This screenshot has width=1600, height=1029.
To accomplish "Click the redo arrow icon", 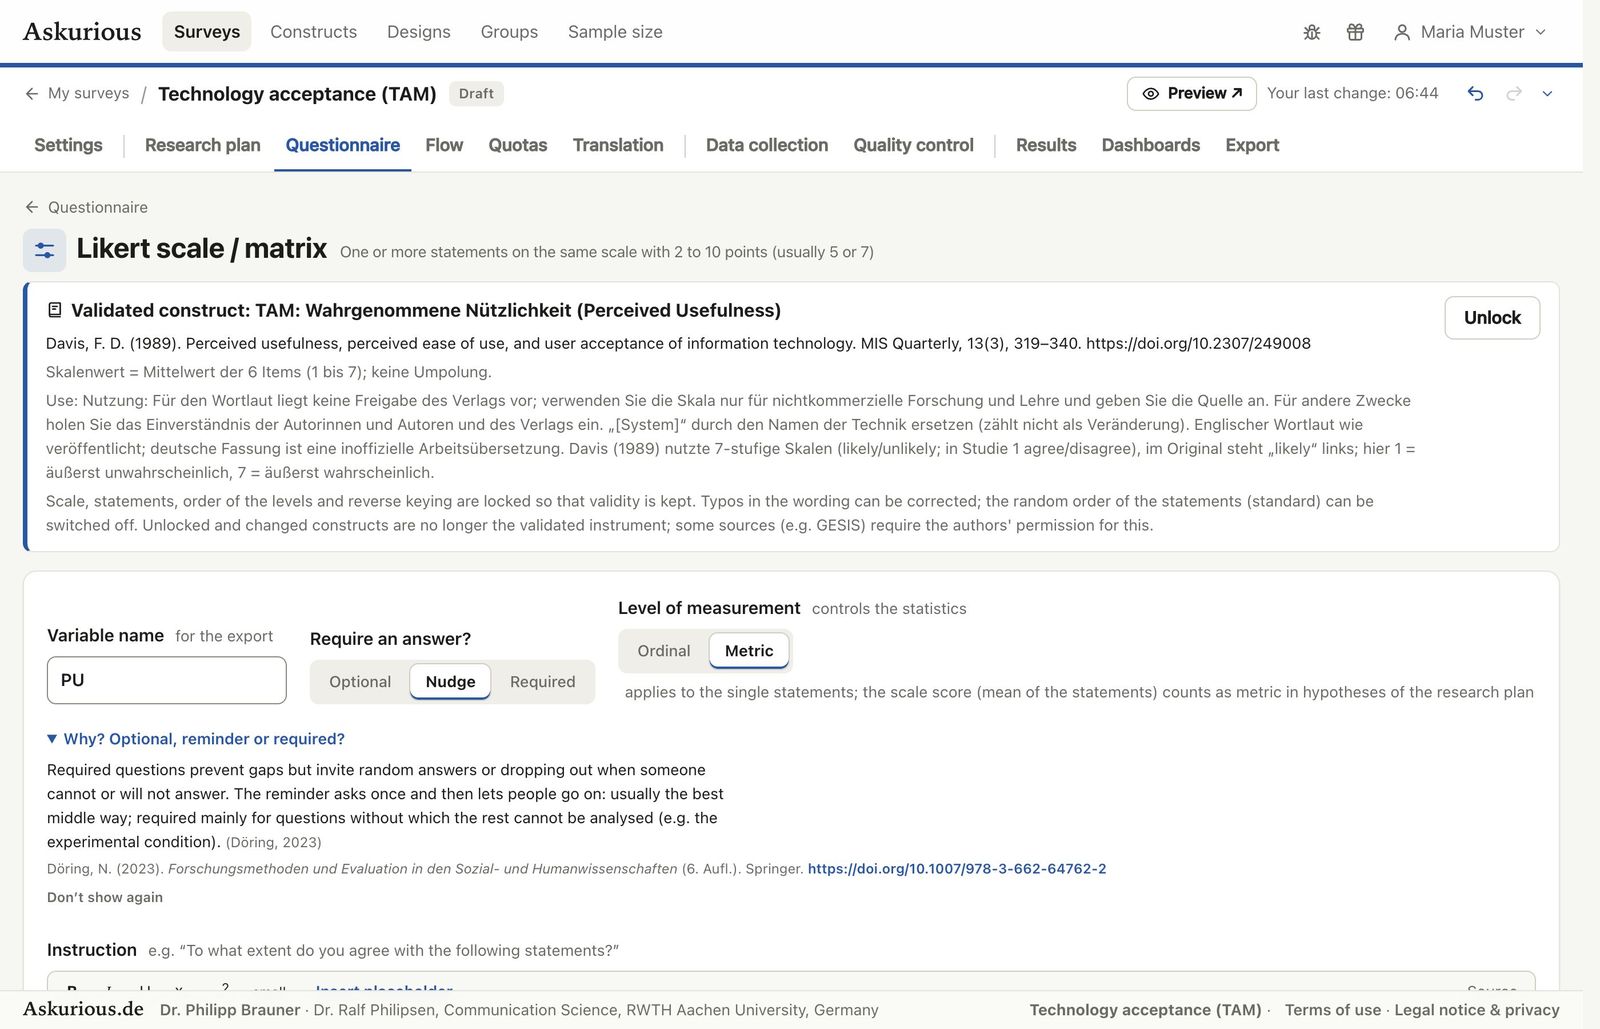I will [x=1514, y=93].
